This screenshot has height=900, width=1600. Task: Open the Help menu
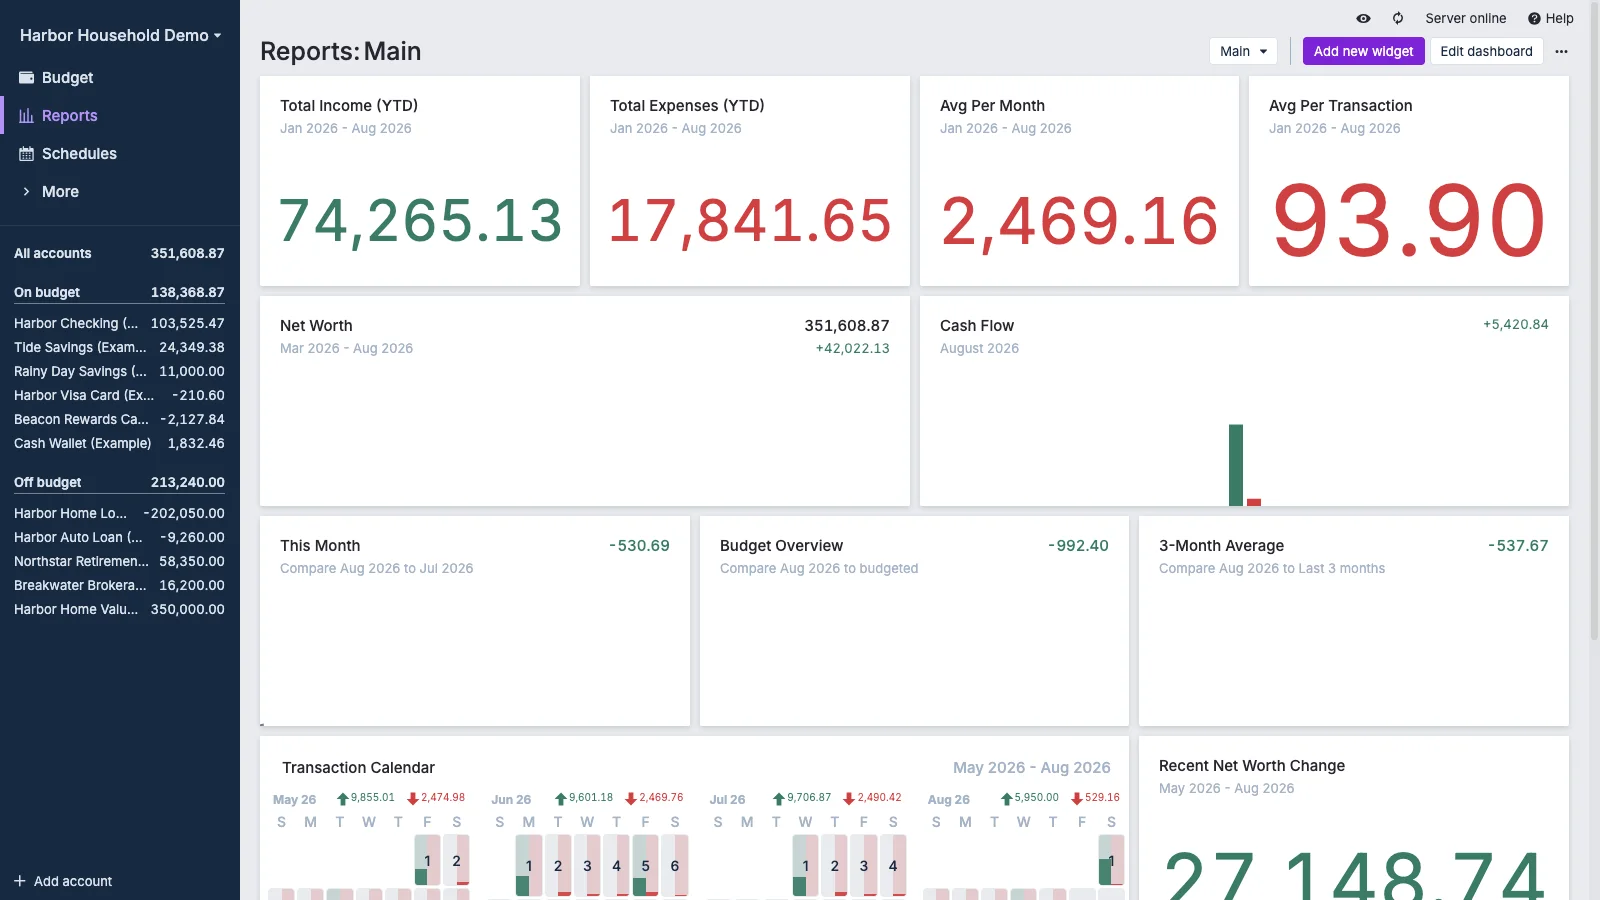(x=1550, y=18)
